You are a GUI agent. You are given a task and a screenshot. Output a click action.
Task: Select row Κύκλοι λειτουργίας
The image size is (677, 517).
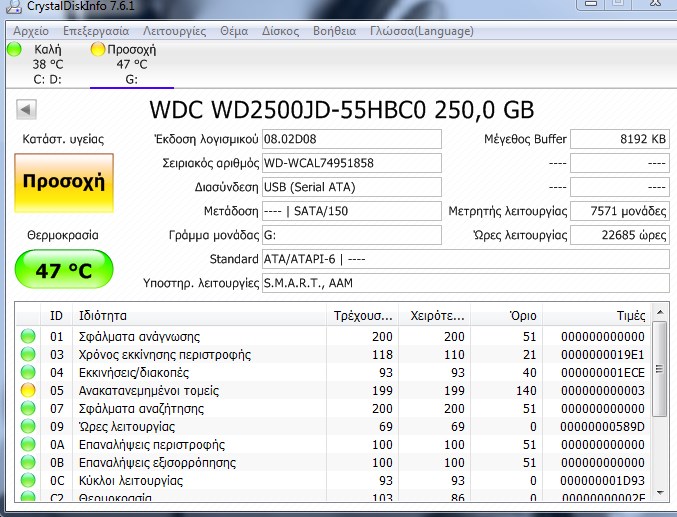pos(333,480)
